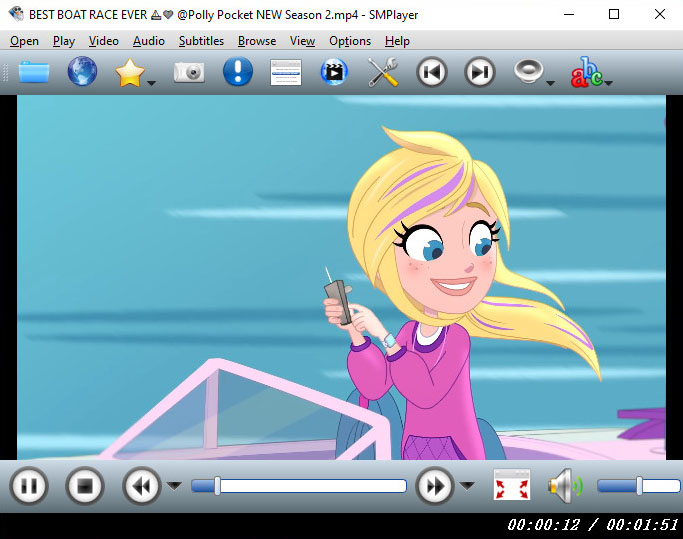Take a screenshot with the camera icon

tap(189, 72)
